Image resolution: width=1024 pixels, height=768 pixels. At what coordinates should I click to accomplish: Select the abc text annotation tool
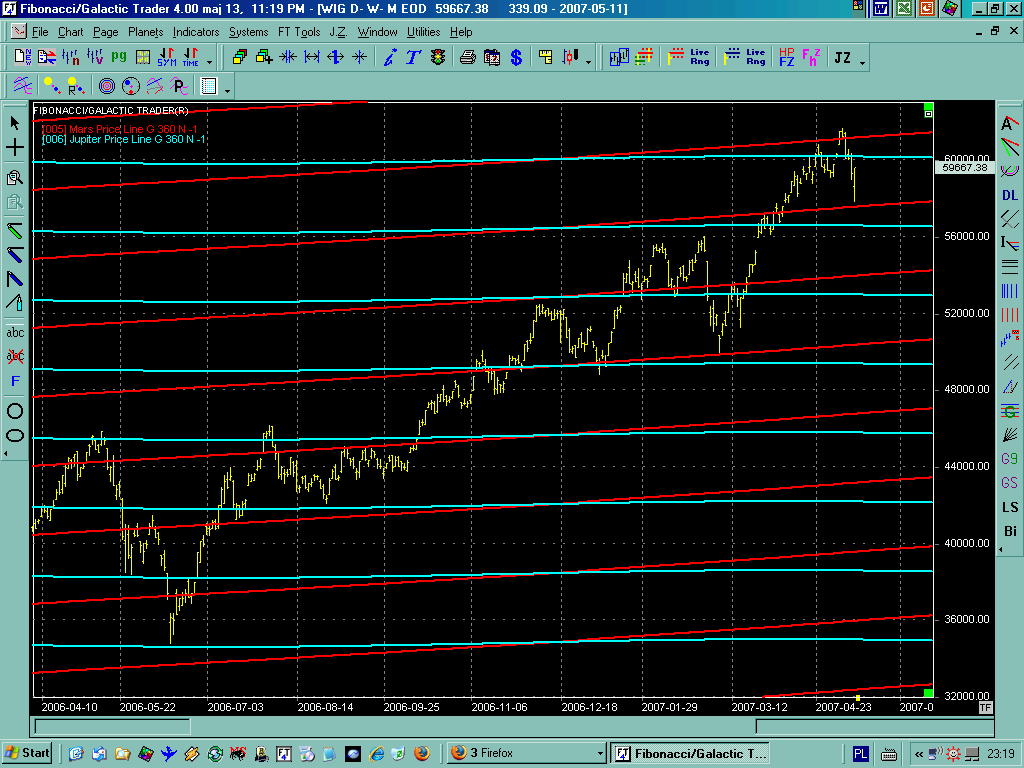(x=15, y=332)
